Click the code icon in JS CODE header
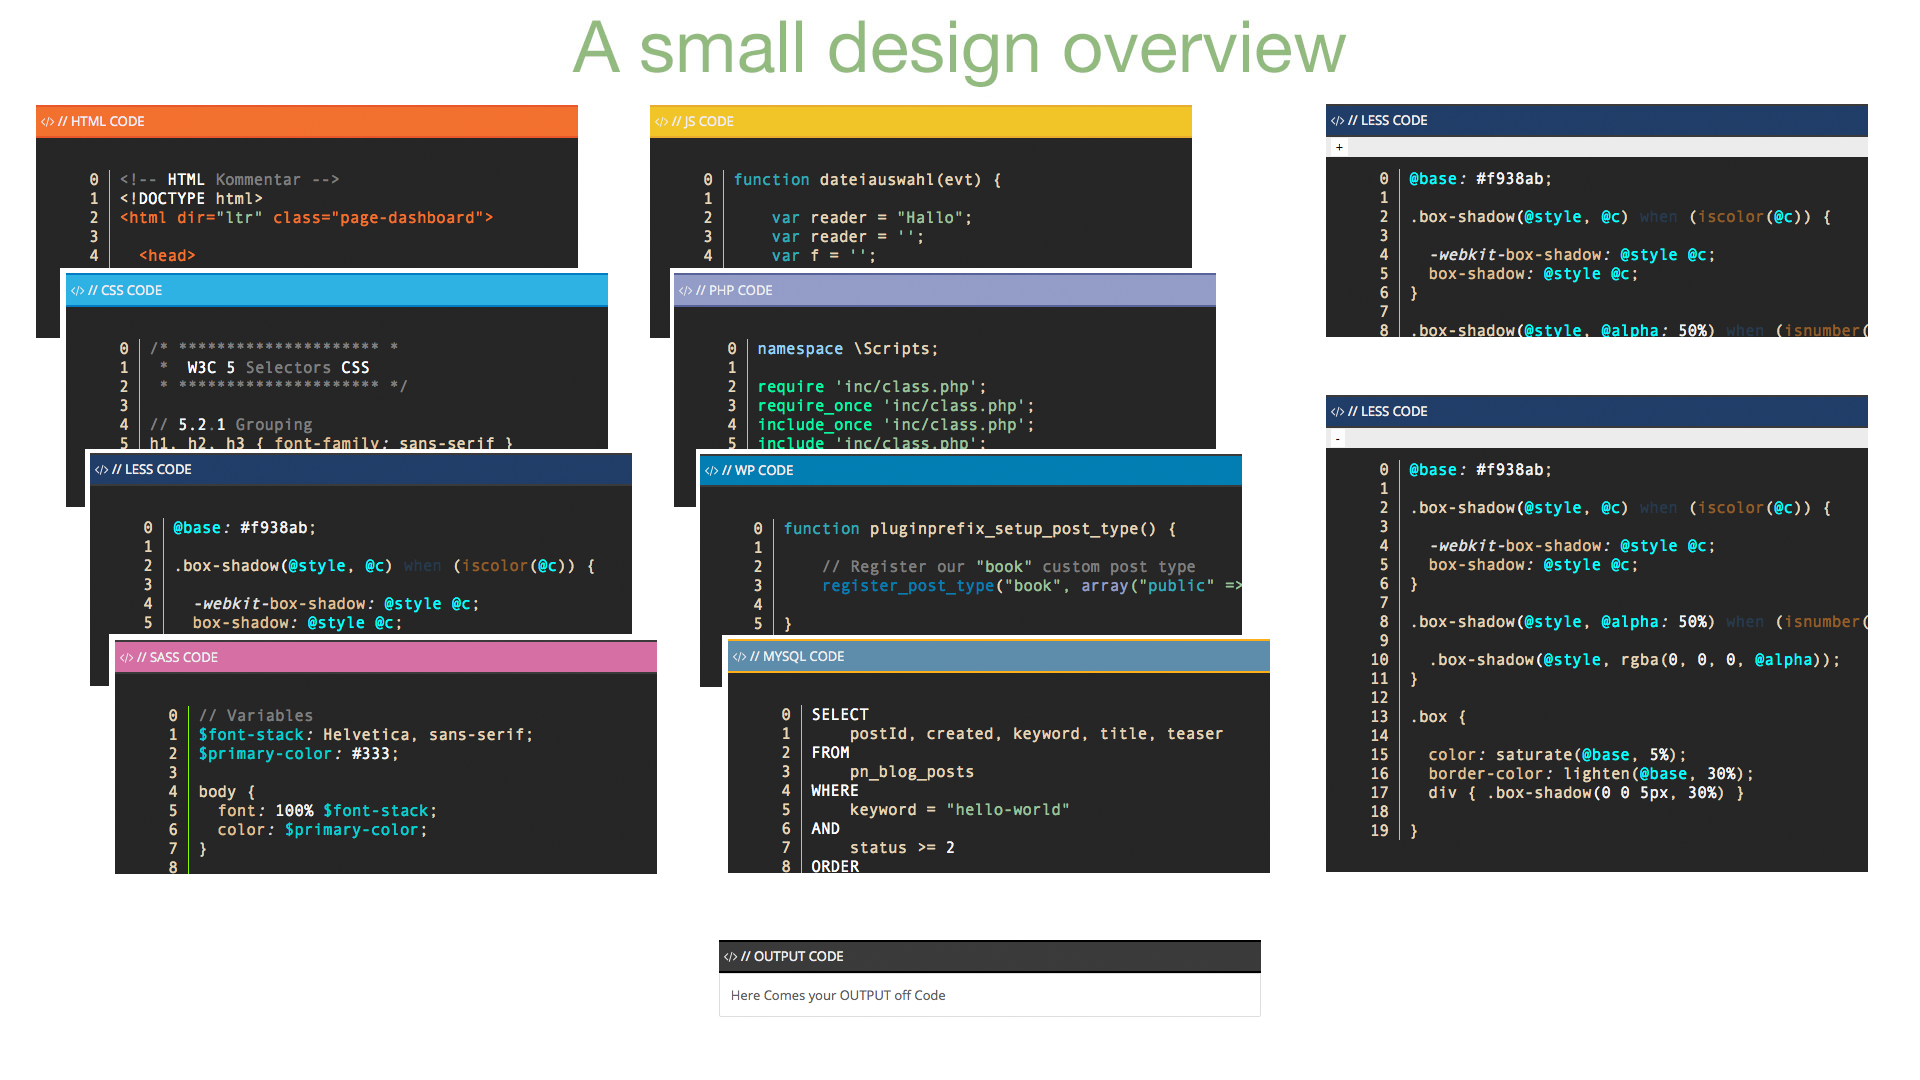The height and width of the screenshot is (1080, 1920). [x=661, y=122]
